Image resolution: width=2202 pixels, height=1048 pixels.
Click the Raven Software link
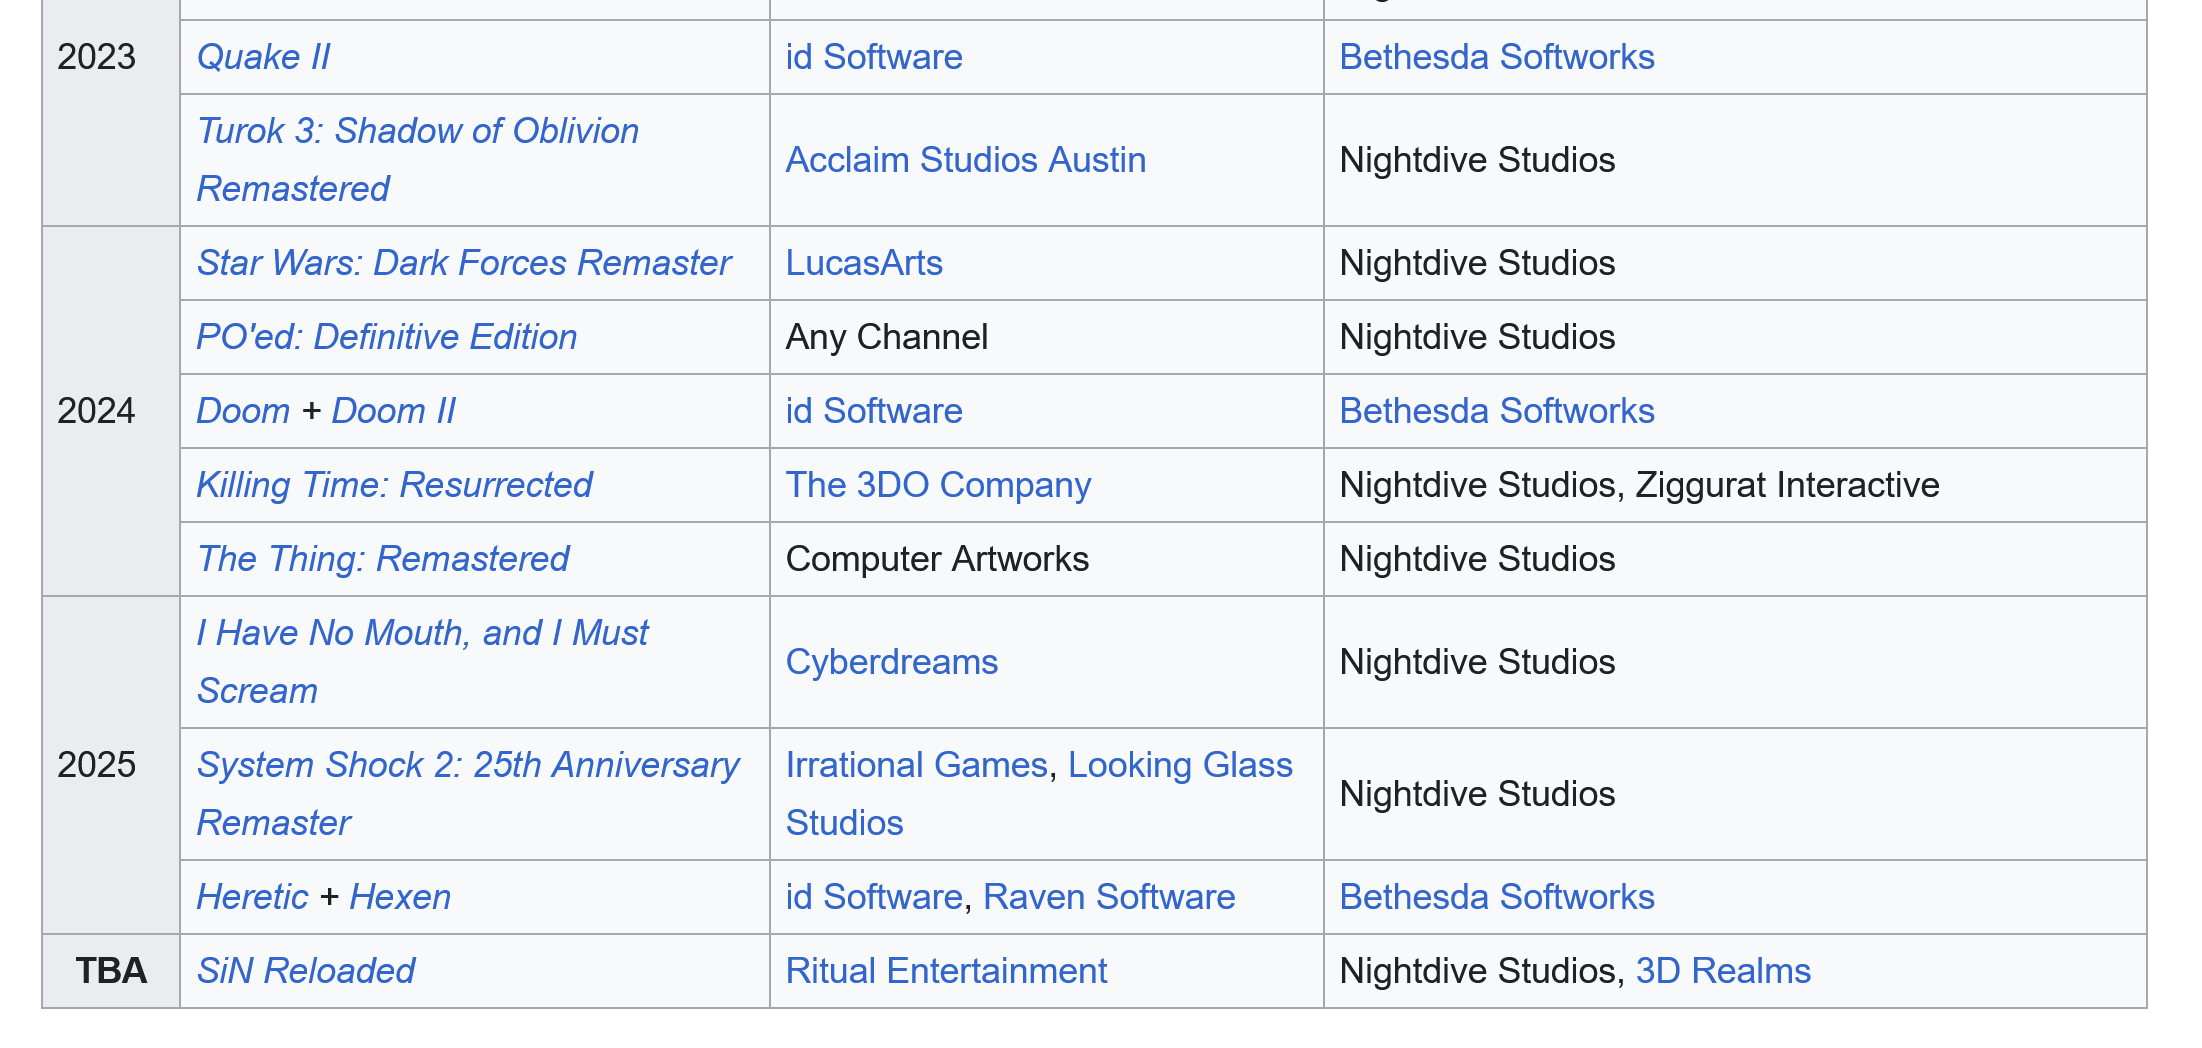tap(1108, 897)
